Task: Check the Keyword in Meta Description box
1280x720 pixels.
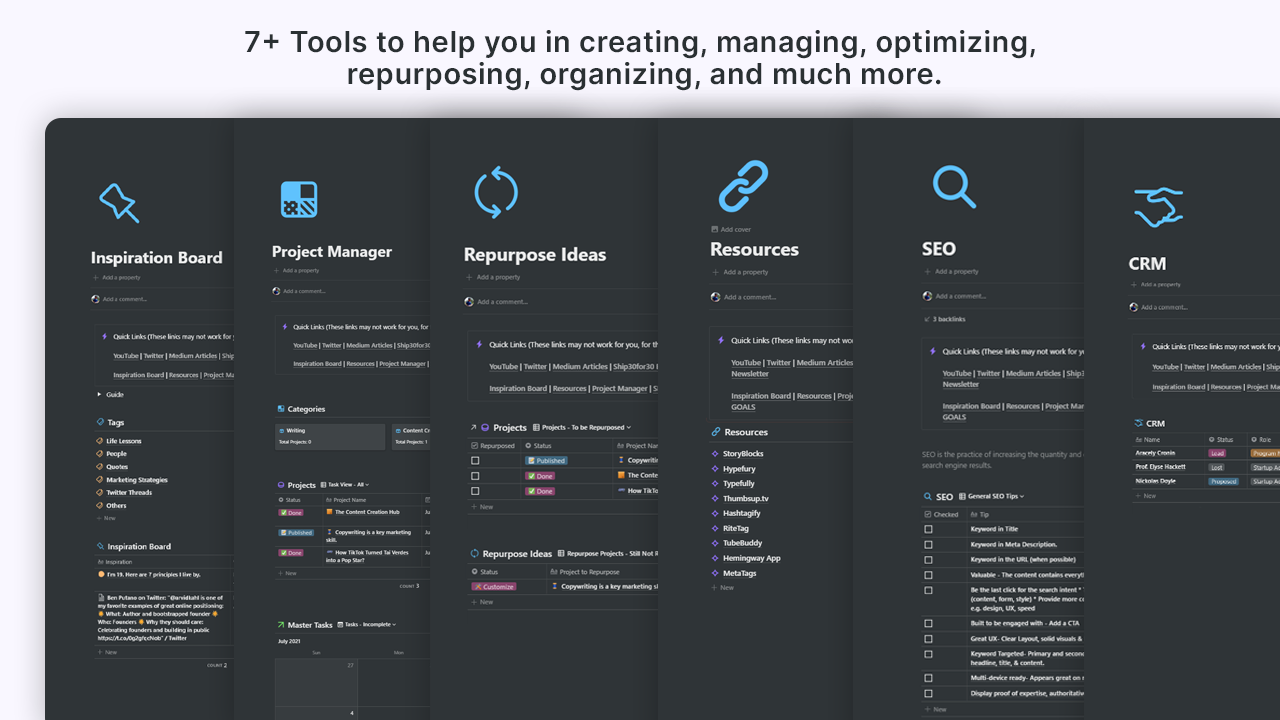Action: (x=928, y=545)
